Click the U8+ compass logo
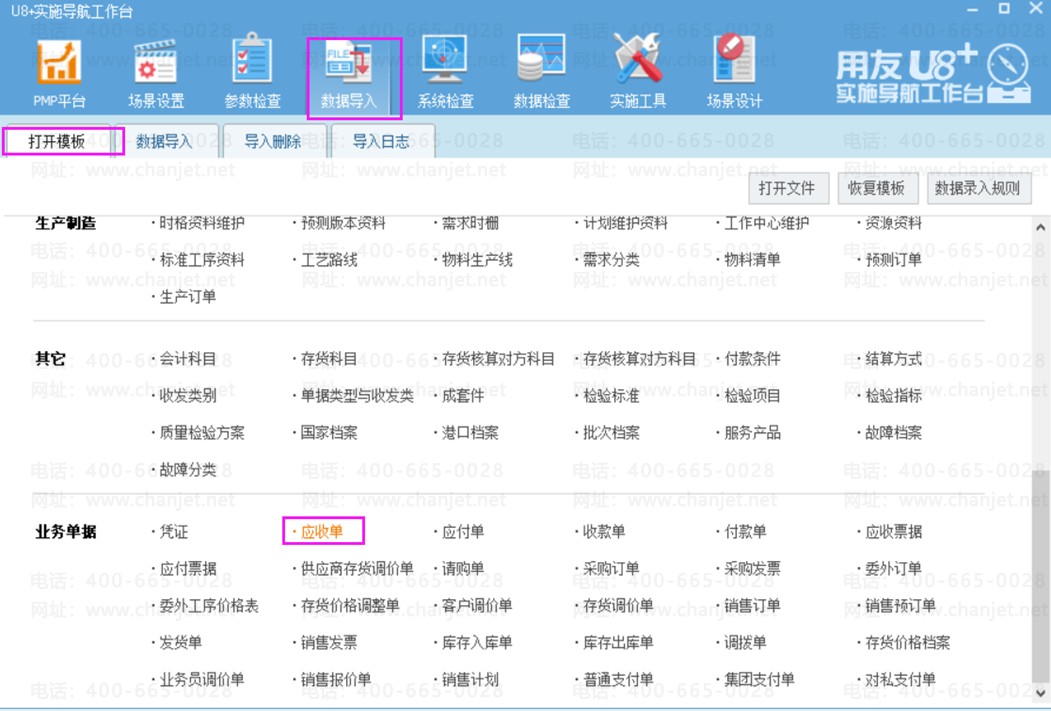This screenshot has height=711, width=1051. click(x=1008, y=72)
